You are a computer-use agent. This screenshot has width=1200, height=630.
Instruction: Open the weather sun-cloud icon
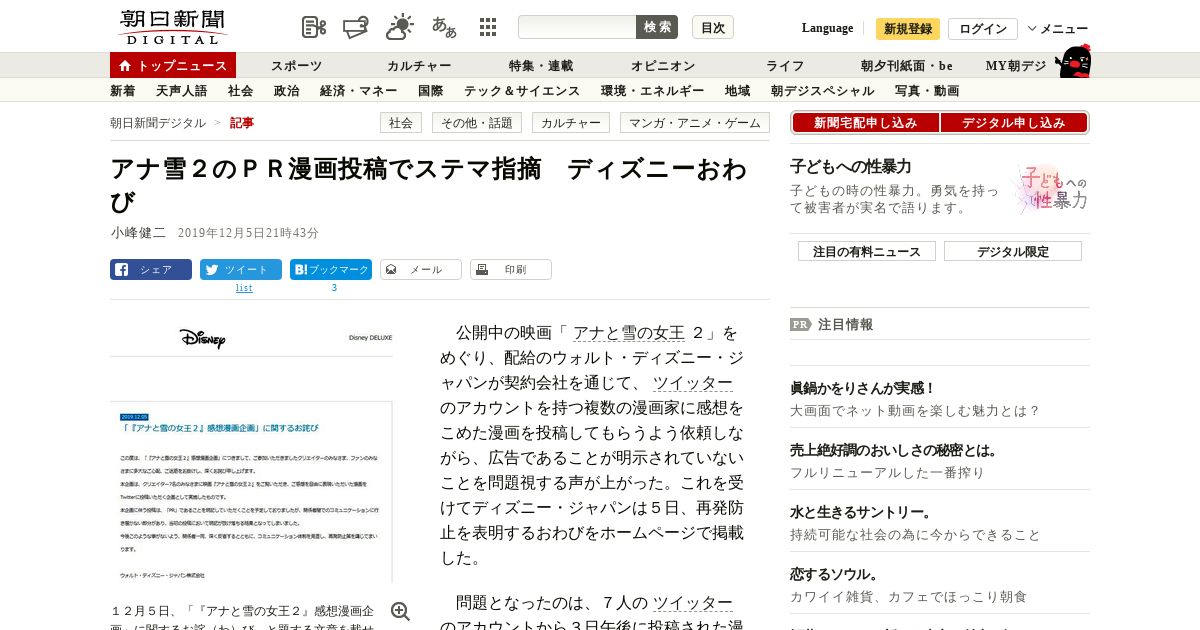(400, 27)
